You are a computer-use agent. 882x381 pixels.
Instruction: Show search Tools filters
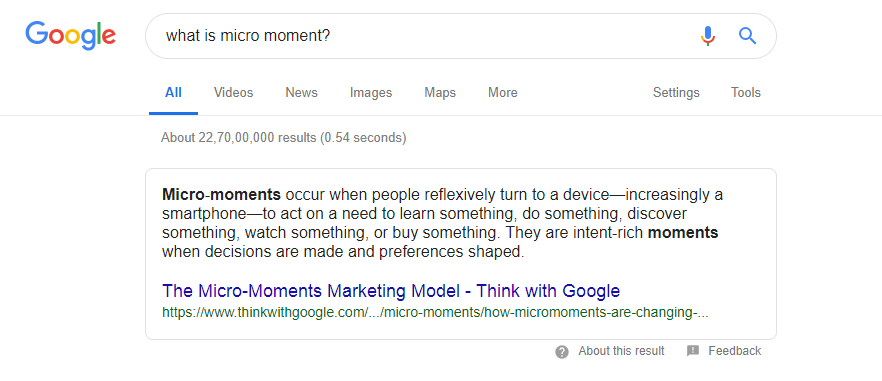point(746,92)
